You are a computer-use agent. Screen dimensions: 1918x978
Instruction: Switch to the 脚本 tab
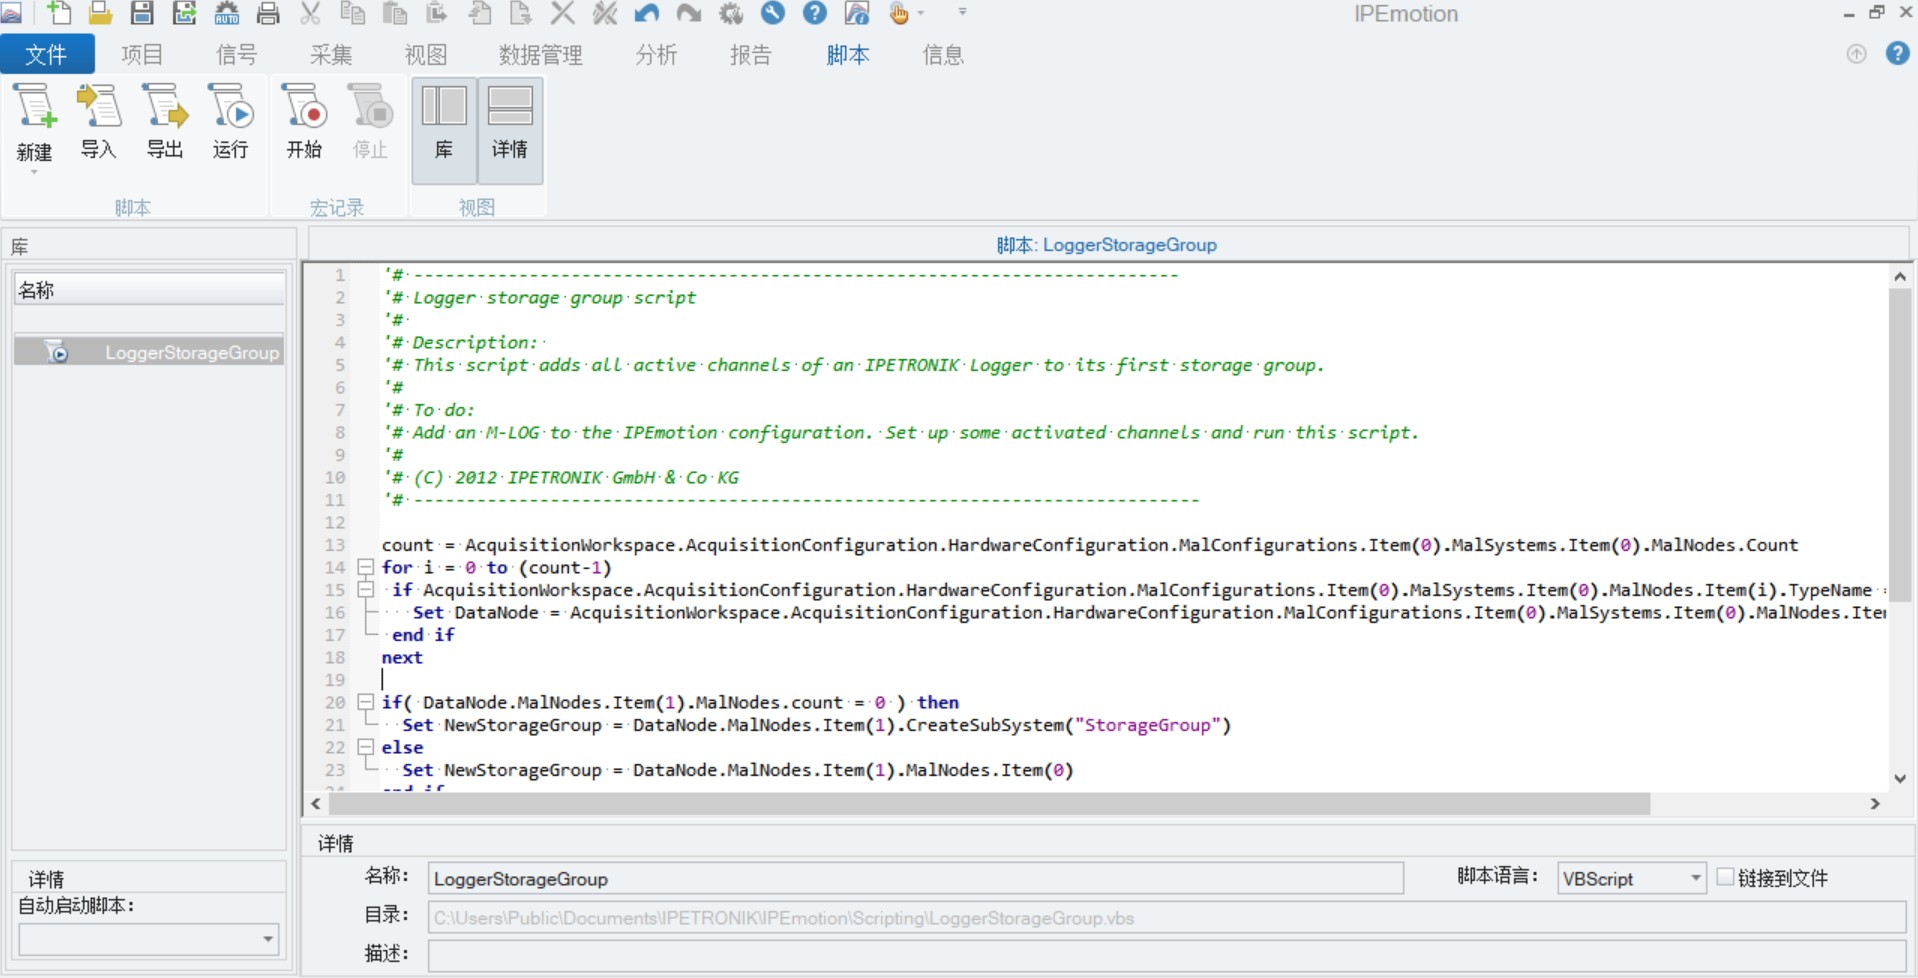848,54
